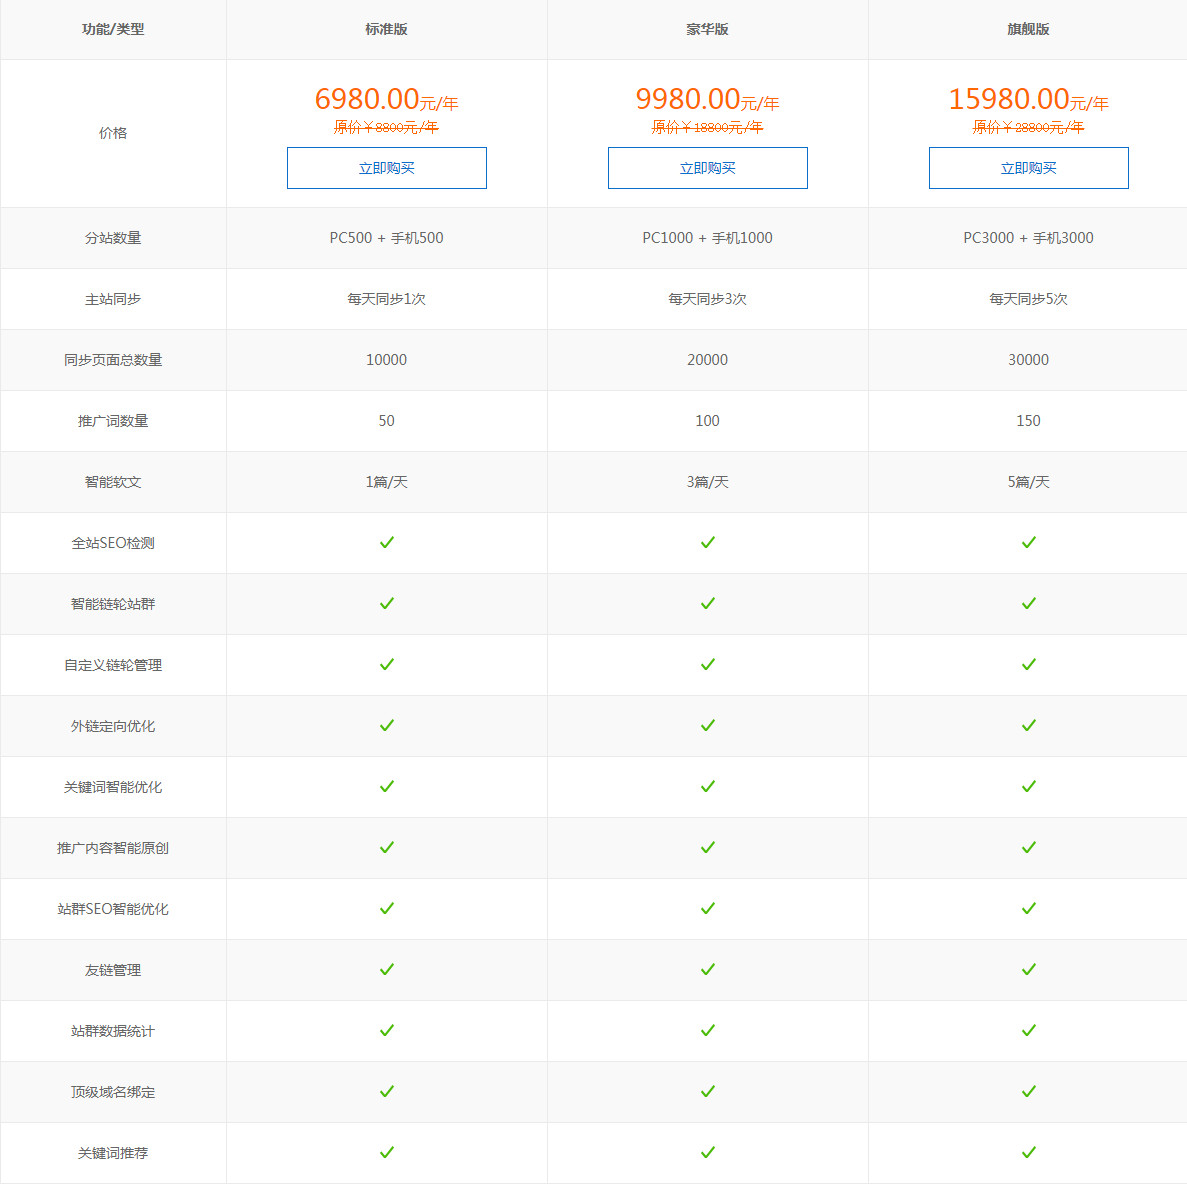This screenshot has height=1184, width=1187.
Task: Click 全站SEO检测 checkmark in 标准版 column
Action: (x=386, y=542)
